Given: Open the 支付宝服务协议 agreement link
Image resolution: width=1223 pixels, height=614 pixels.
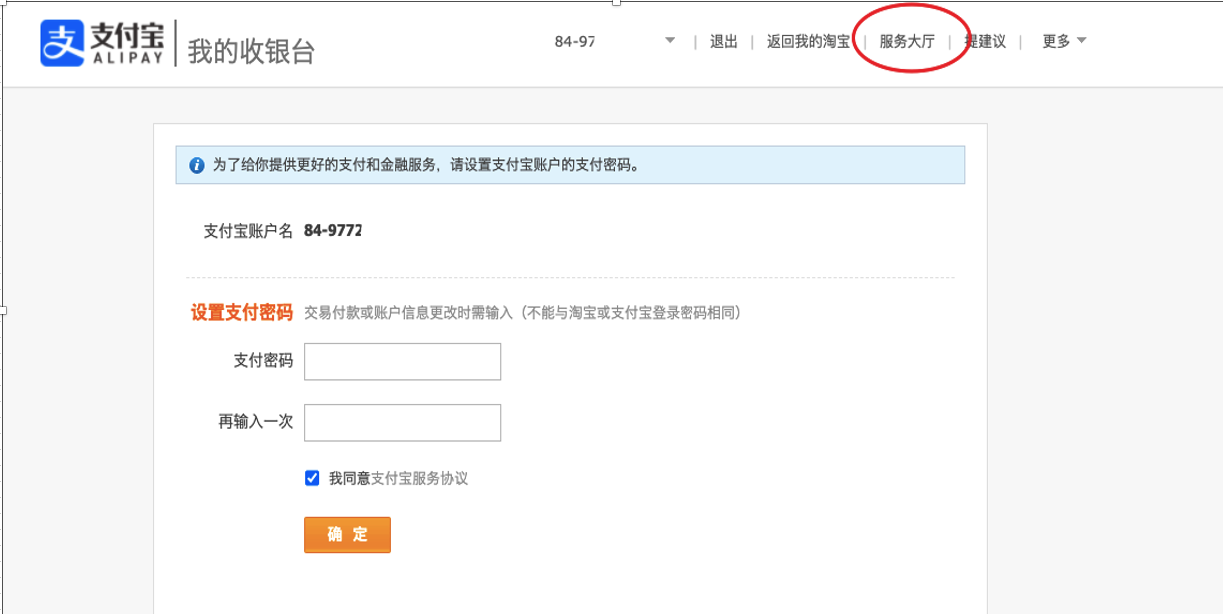Looking at the screenshot, I should 419,478.
